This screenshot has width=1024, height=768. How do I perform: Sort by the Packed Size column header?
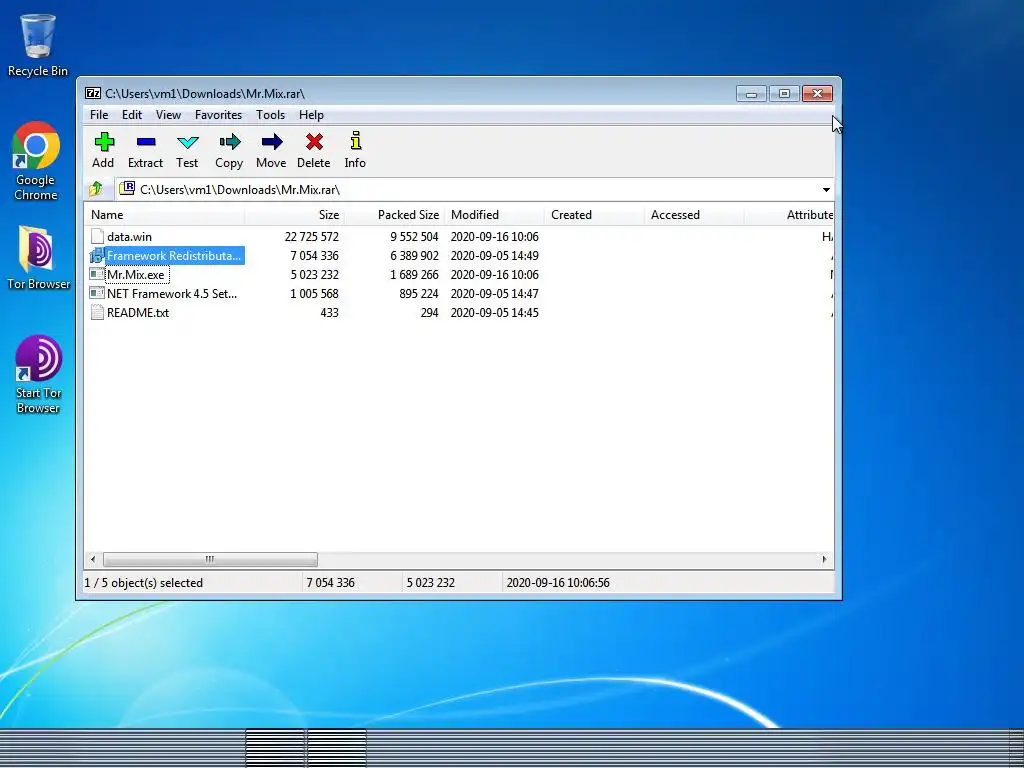pyautogui.click(x=394, y=215)
